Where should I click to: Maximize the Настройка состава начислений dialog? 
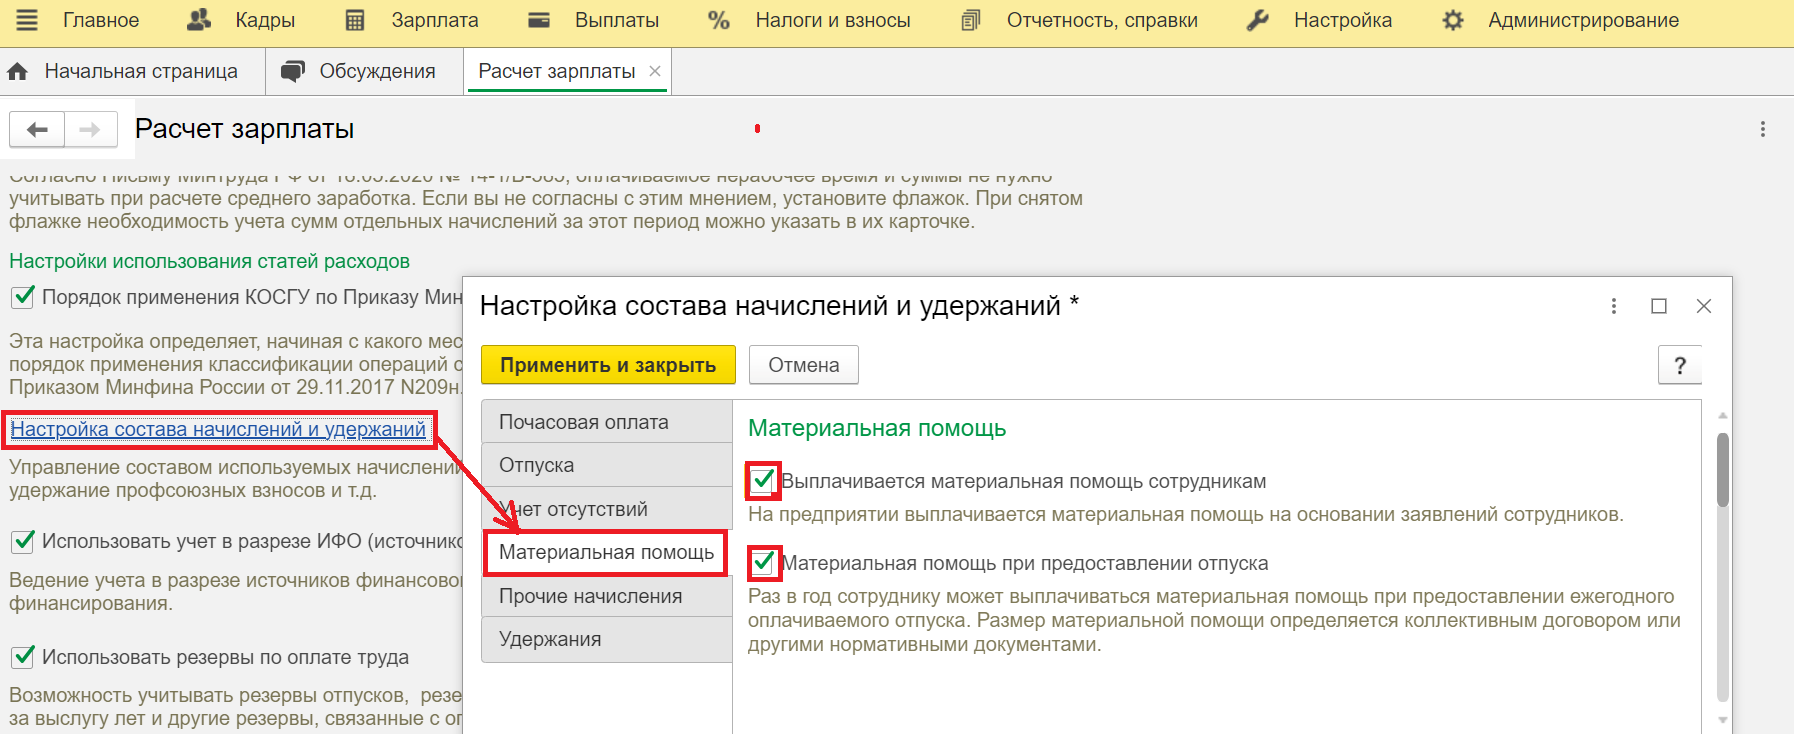coord(1659,306)
